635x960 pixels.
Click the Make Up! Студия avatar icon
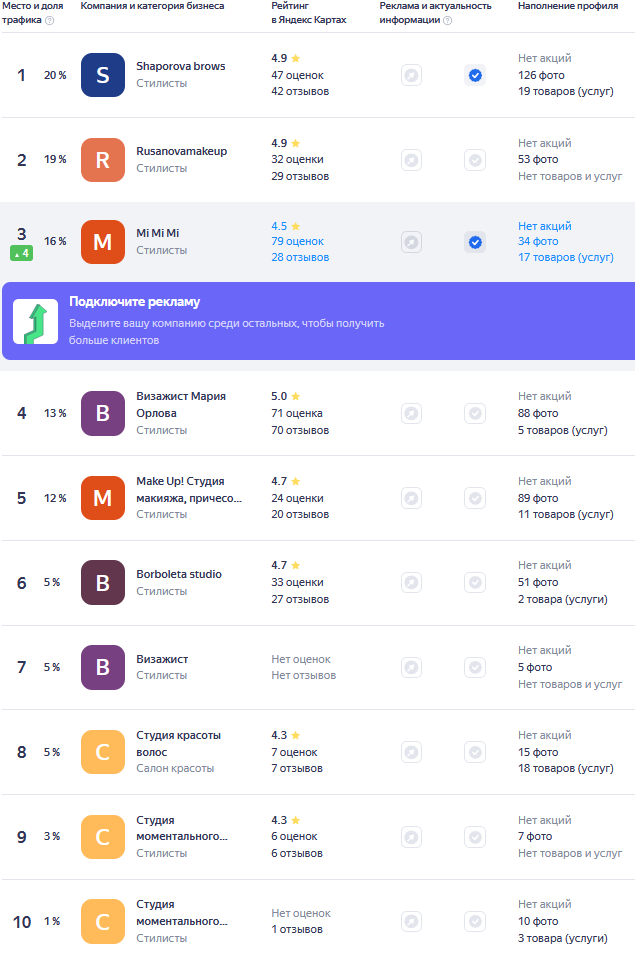point(103,498)
